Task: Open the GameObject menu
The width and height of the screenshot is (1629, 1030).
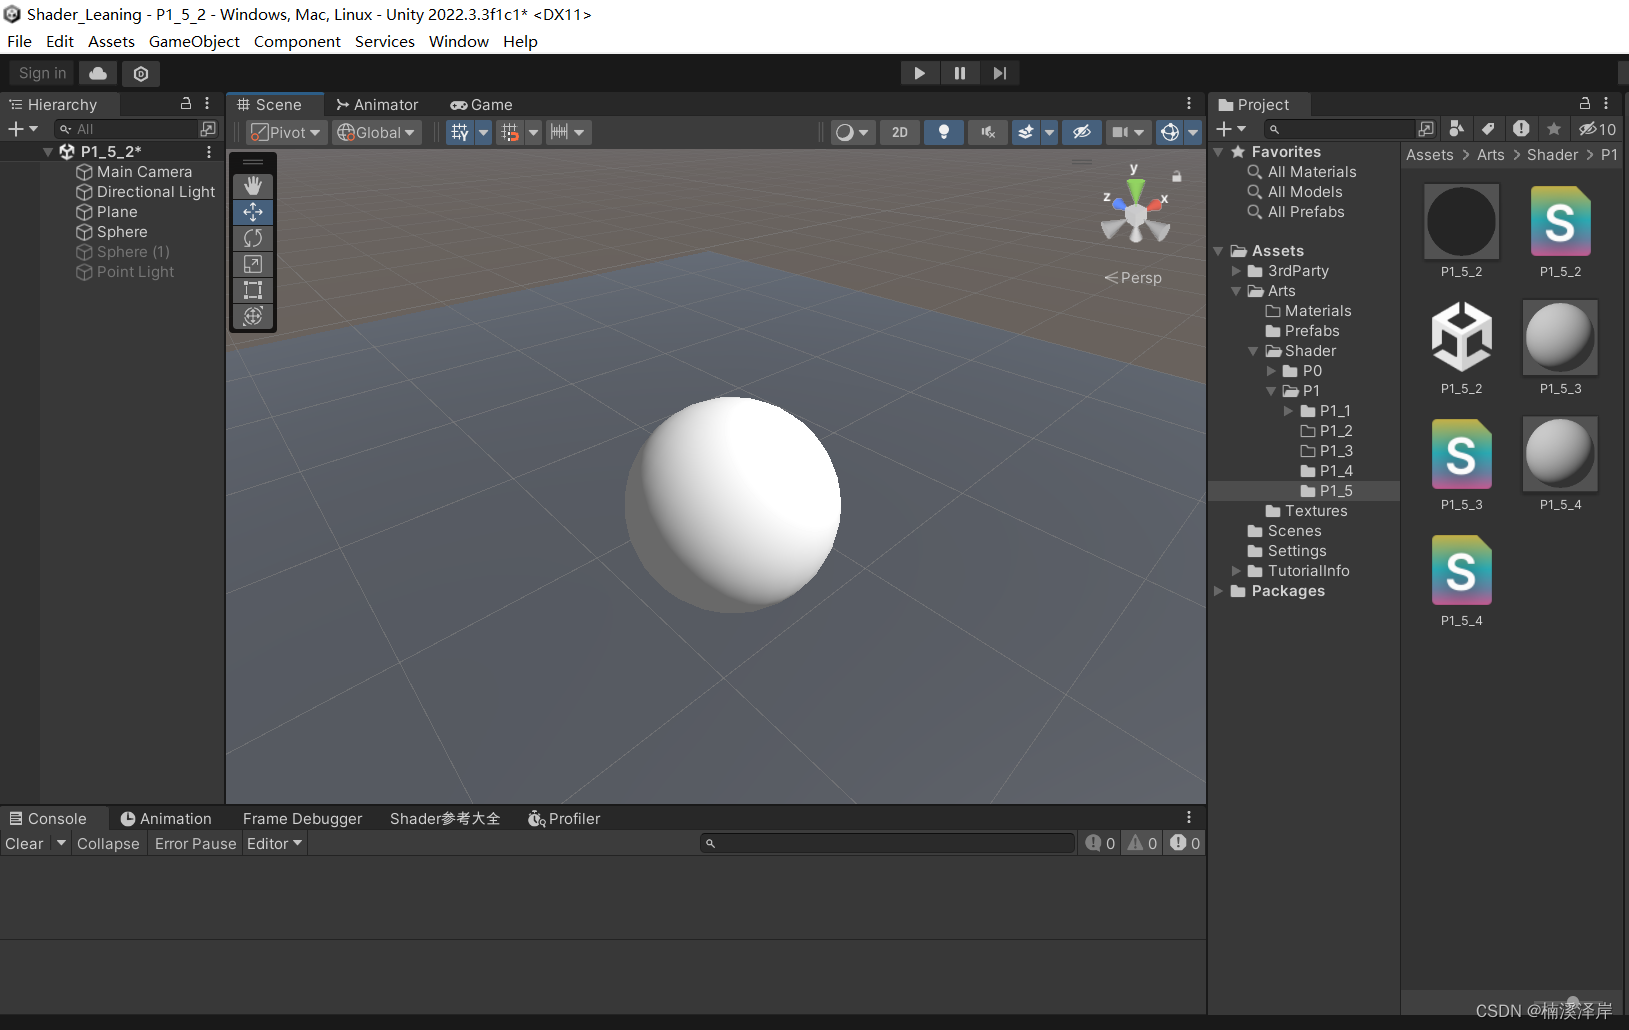Action: (195, 41)
